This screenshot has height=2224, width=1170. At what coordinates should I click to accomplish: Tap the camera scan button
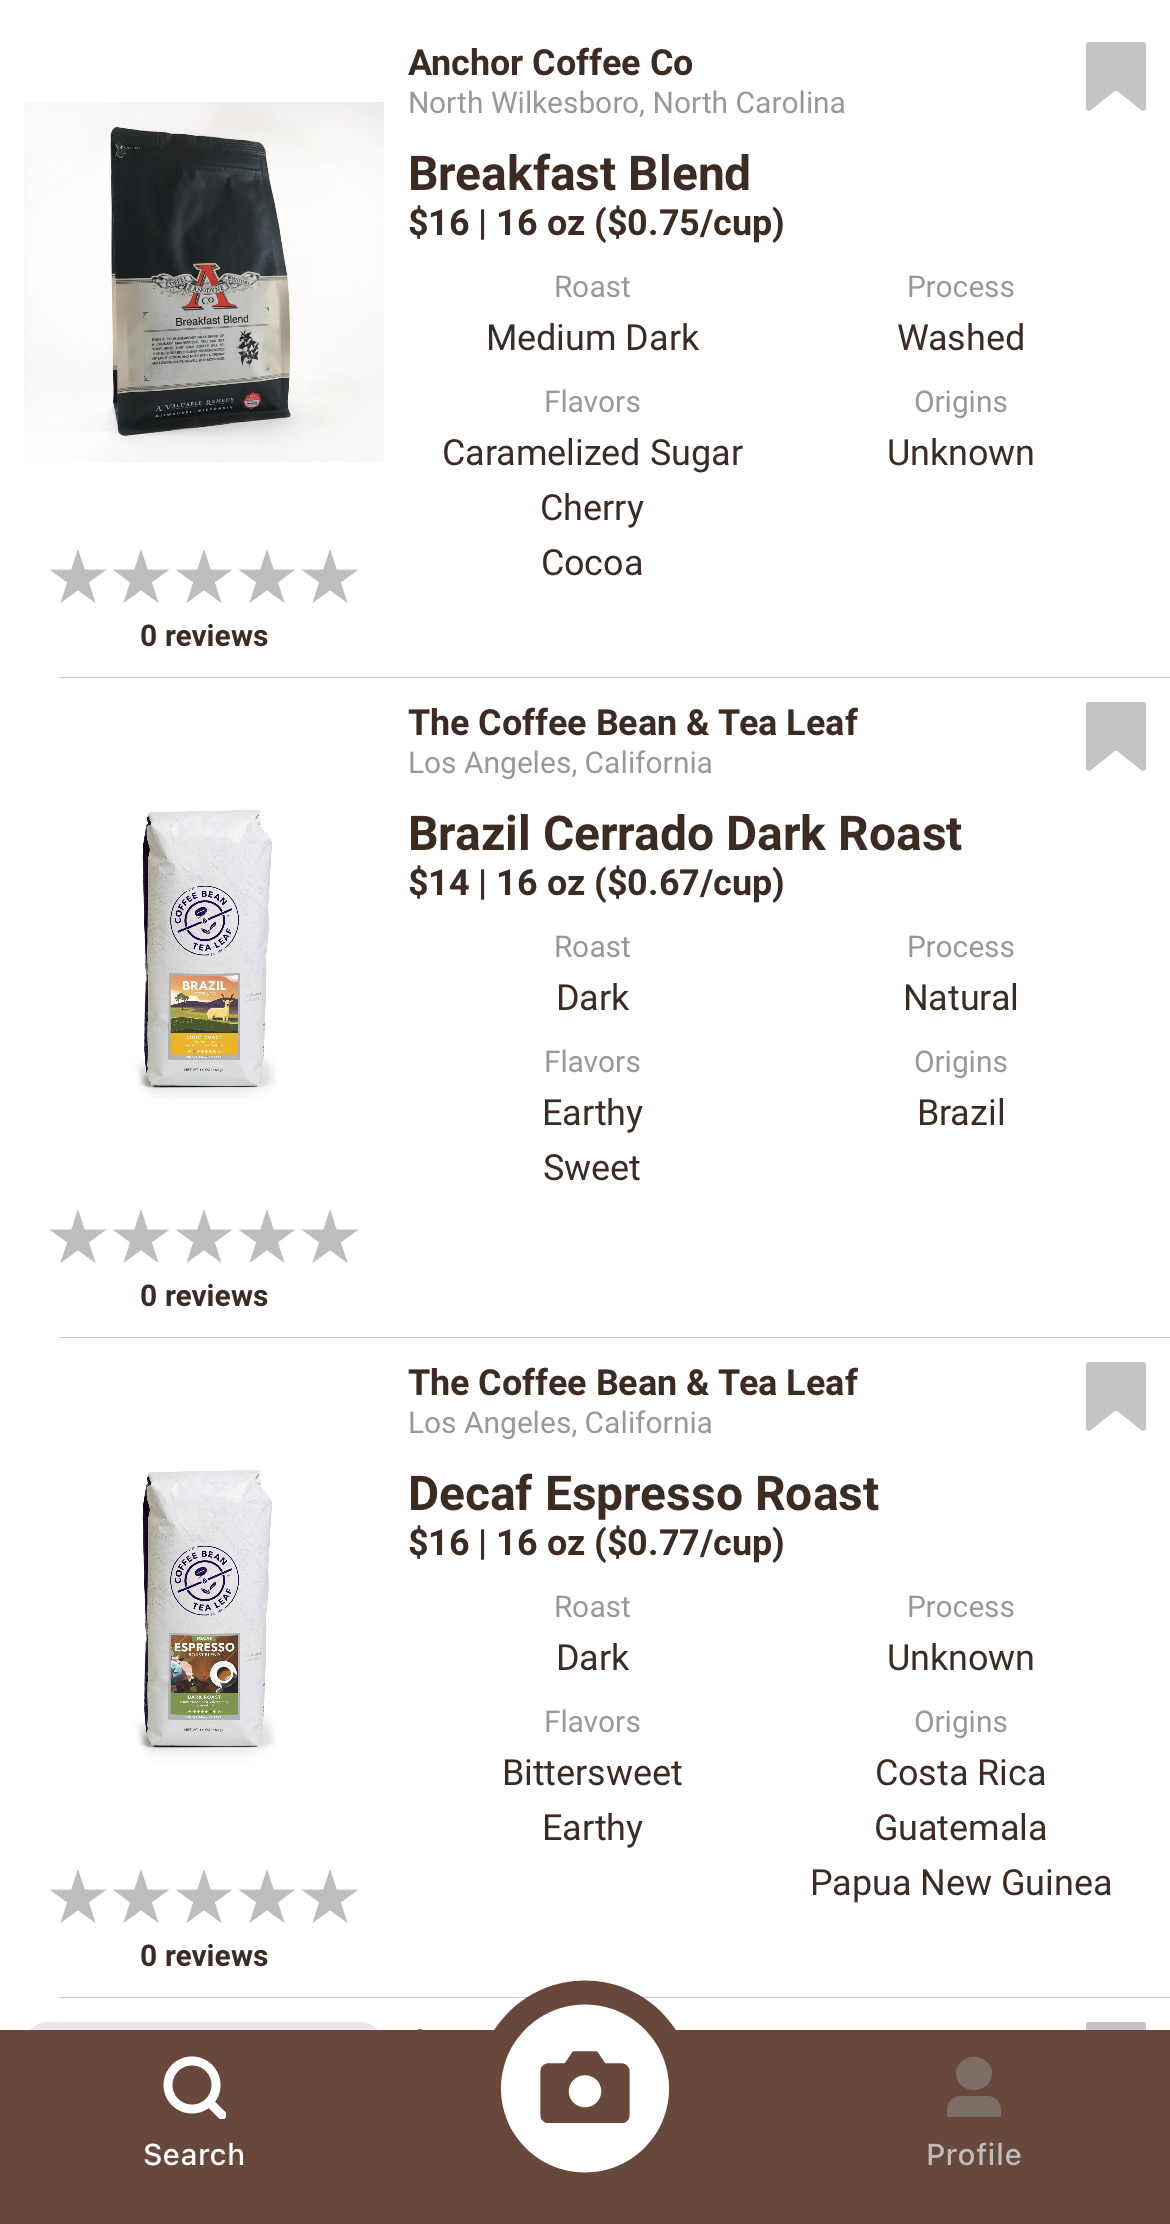tap(585, 2088)
